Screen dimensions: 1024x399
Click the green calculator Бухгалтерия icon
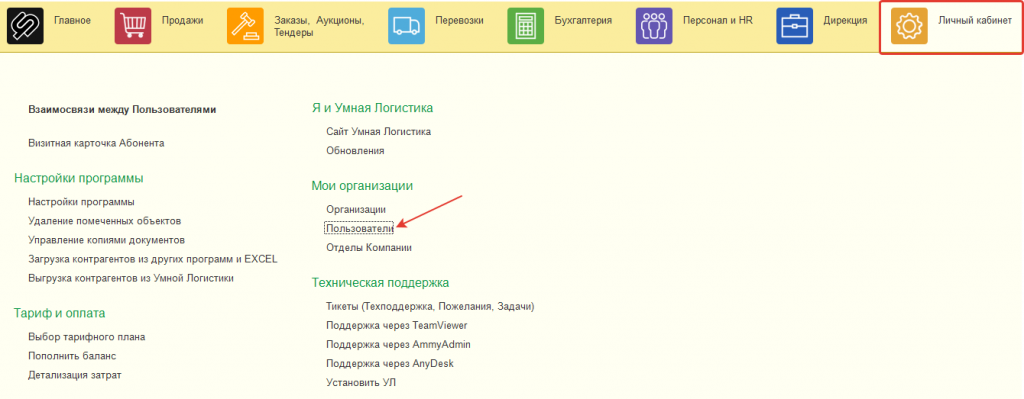pyautogui.click(x=526, y=26)
